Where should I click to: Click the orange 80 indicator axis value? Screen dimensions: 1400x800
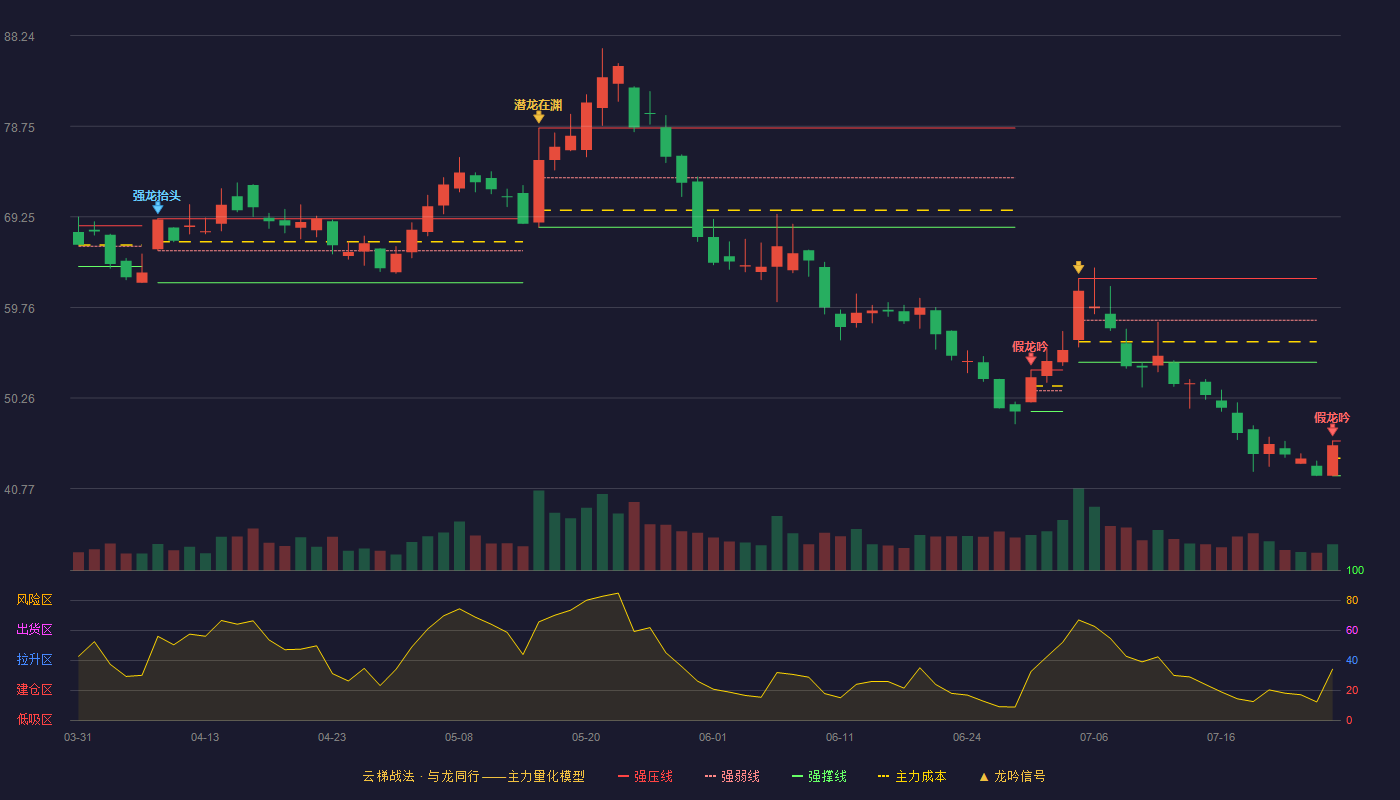tap(1352, 601)
